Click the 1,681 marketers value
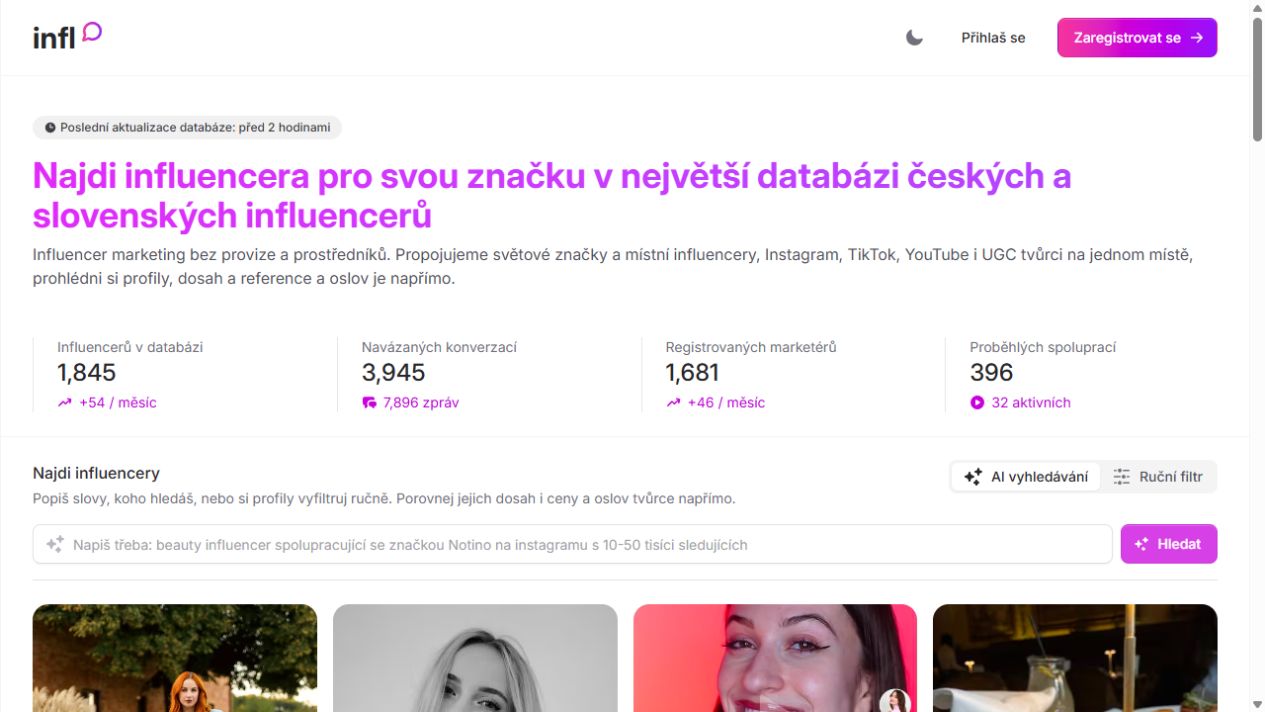Image resolution: width=1265 pixels, height=712 pixels. pyautogui.click(x=692, y=373)
